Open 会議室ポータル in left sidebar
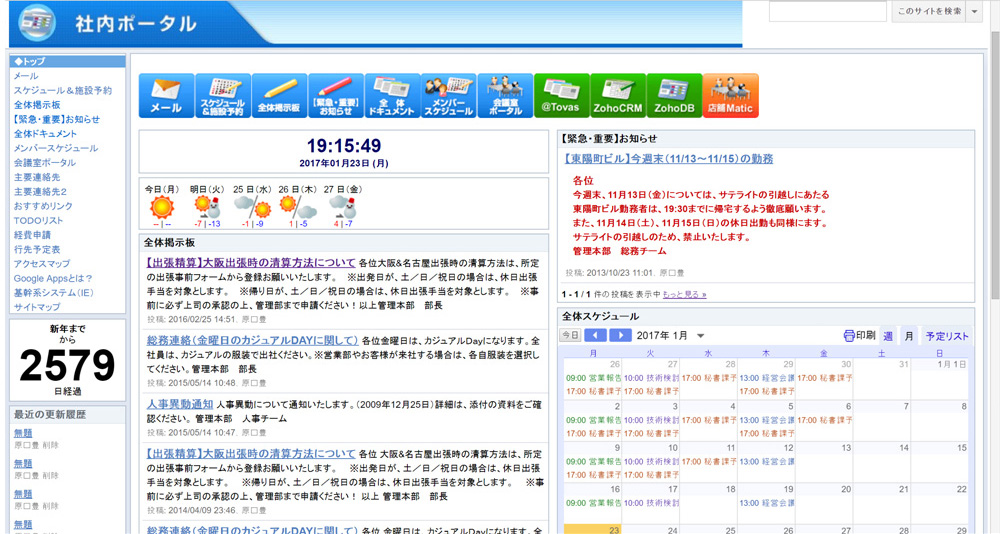1000x534 pixels. (x=45, y=163)
